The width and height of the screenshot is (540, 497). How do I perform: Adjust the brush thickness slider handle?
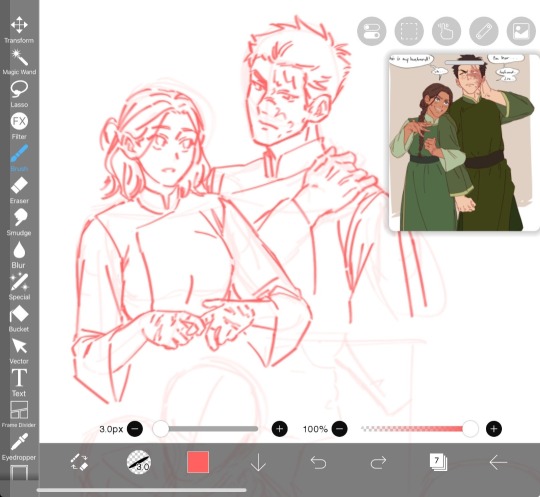point(160,429)
